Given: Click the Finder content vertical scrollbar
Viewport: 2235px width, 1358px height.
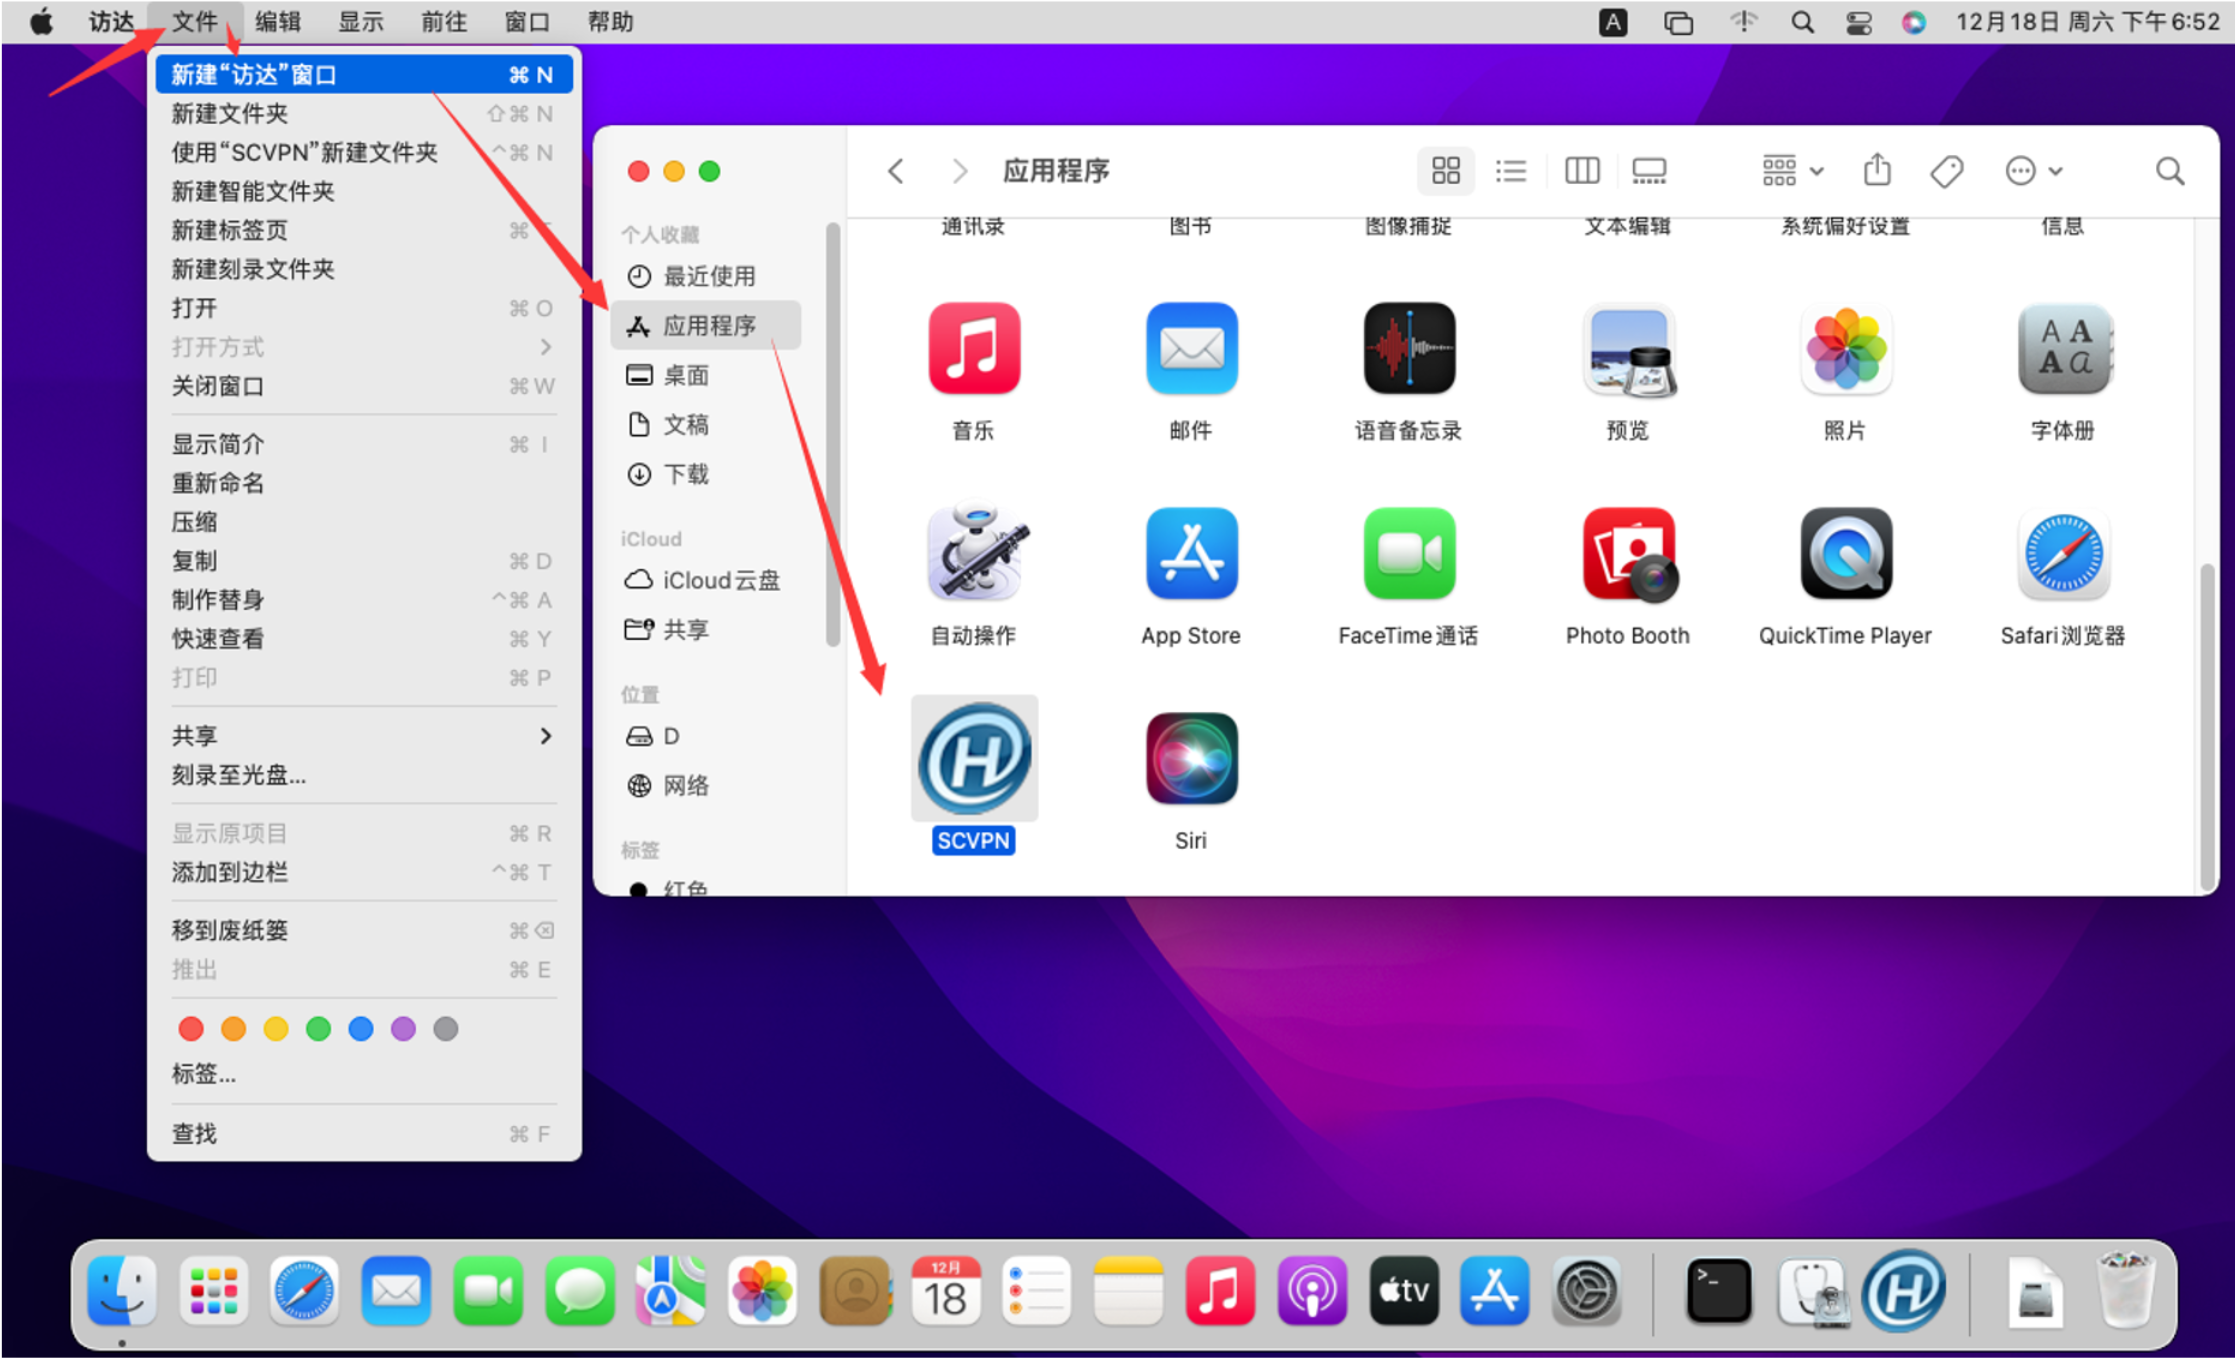Looking at the screenshot, I should [2205, 727].
